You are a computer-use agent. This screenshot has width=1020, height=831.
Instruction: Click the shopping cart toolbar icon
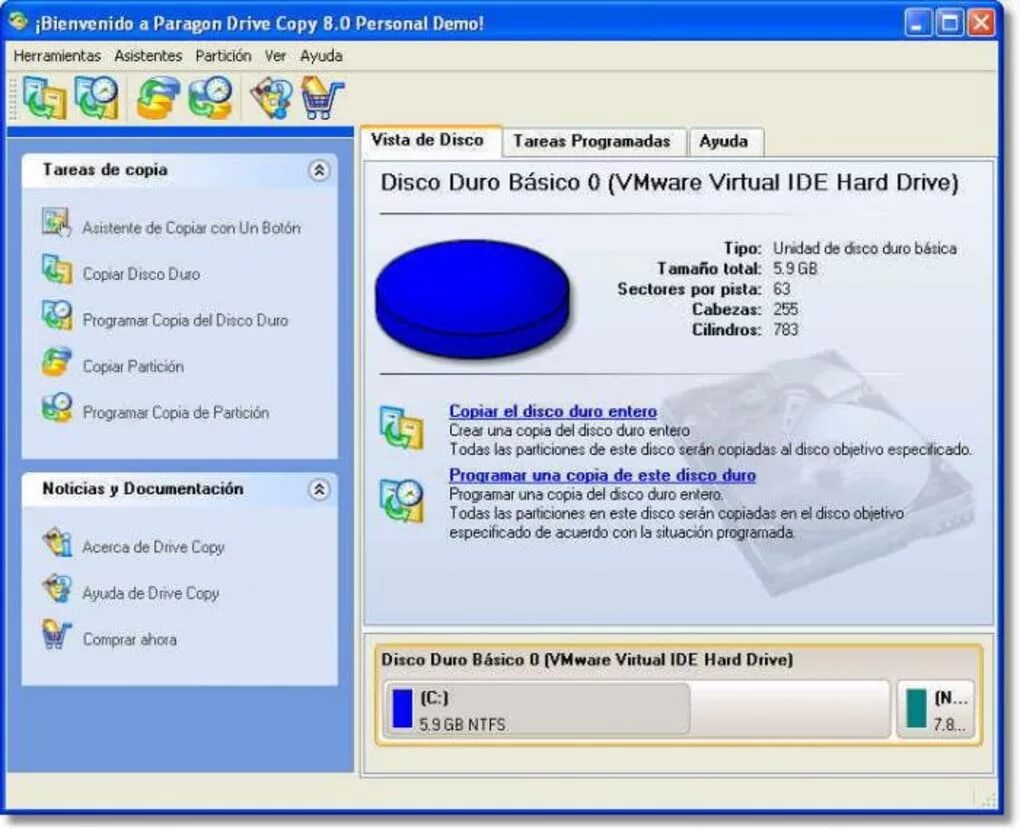tap(323, 98)
